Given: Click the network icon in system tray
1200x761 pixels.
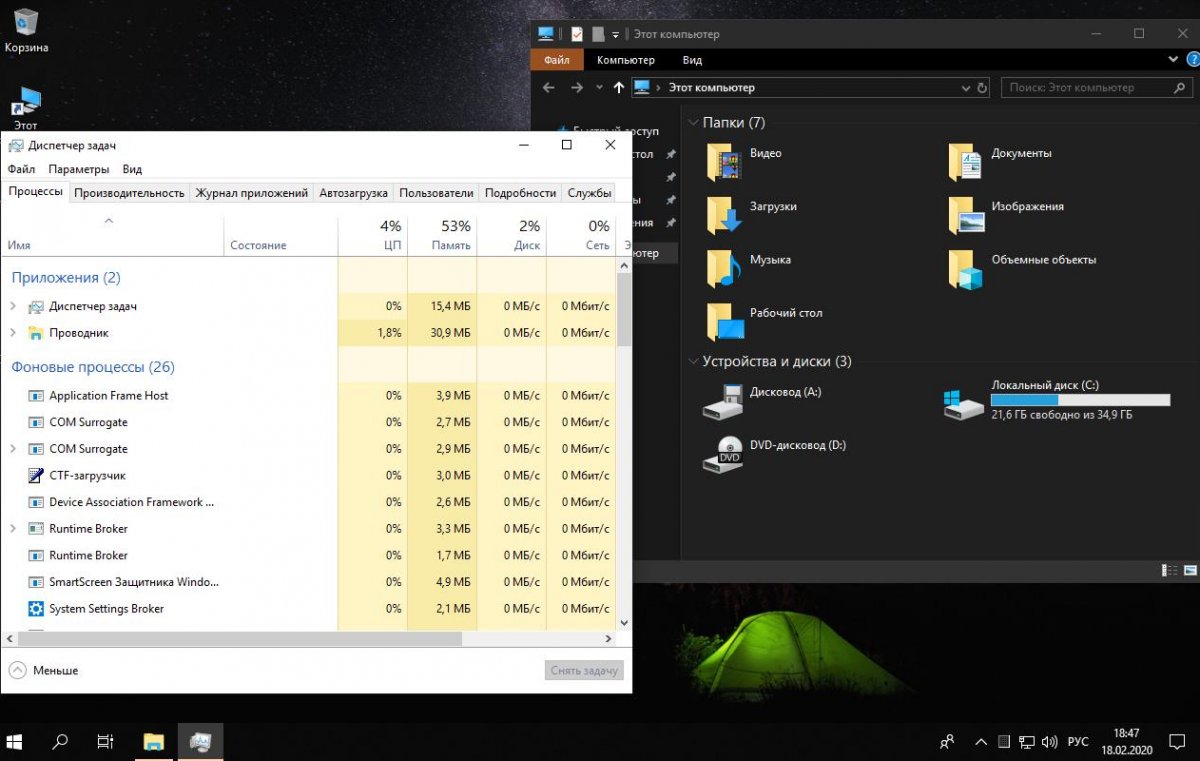Looking at the screenshot, I should [x=1027, y=742].
